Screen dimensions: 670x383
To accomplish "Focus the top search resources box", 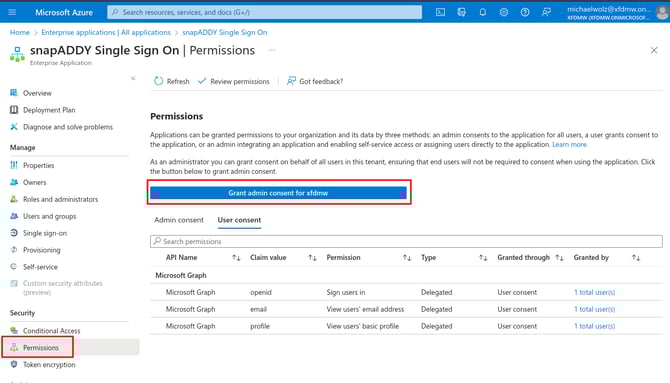I will pos(264,12).
